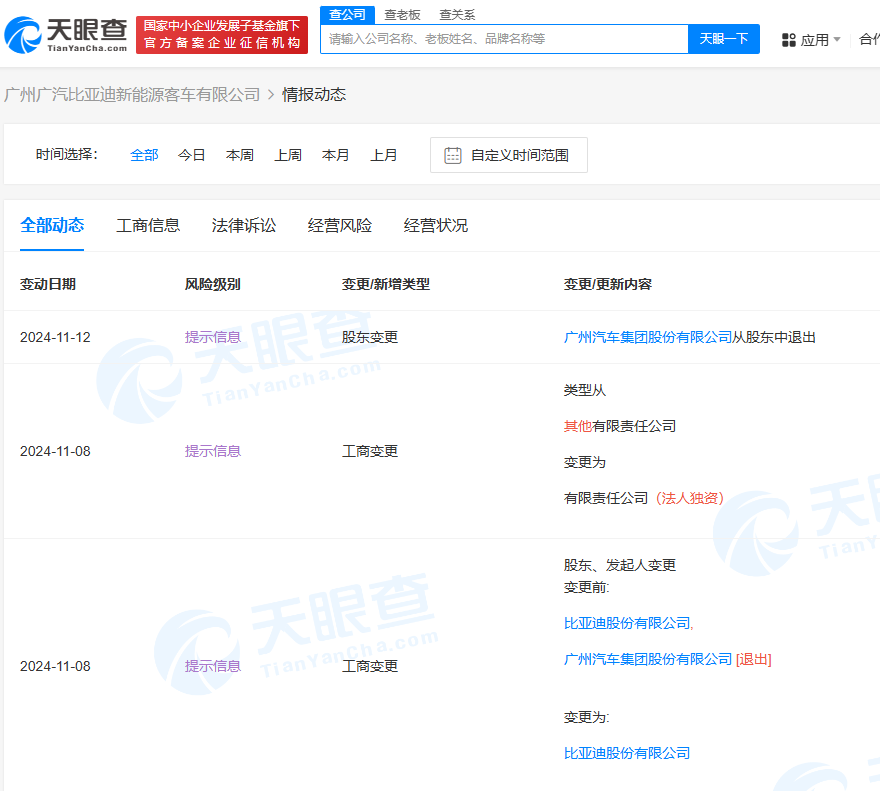Click the 应用 menu label
The height and width of the screenshot is (791, 880).
(x=815, y=40)
